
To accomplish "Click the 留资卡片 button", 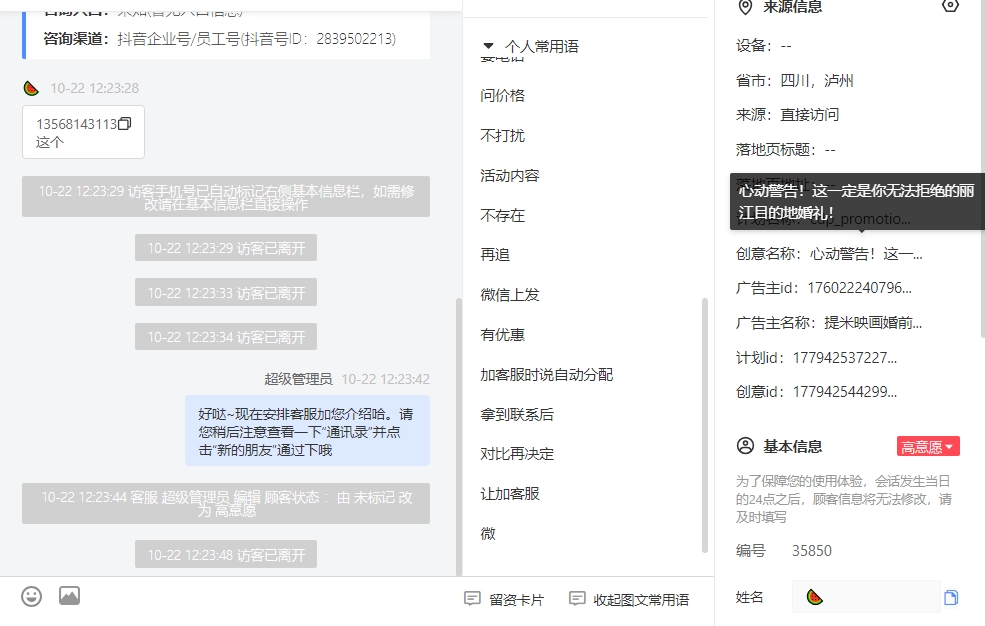I will (x=504, y=600).
